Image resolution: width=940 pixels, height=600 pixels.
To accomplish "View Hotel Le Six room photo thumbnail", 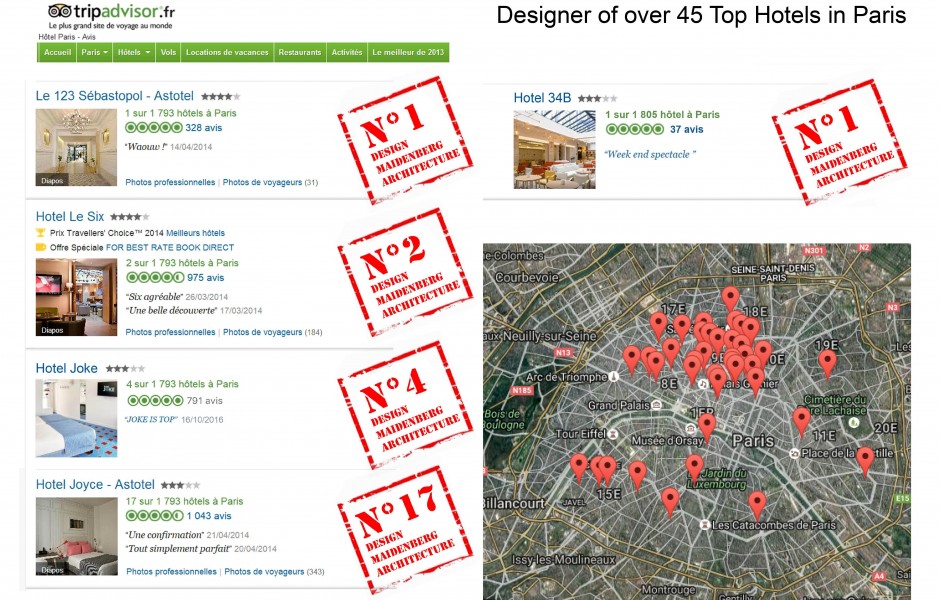I will pos(76,297).
